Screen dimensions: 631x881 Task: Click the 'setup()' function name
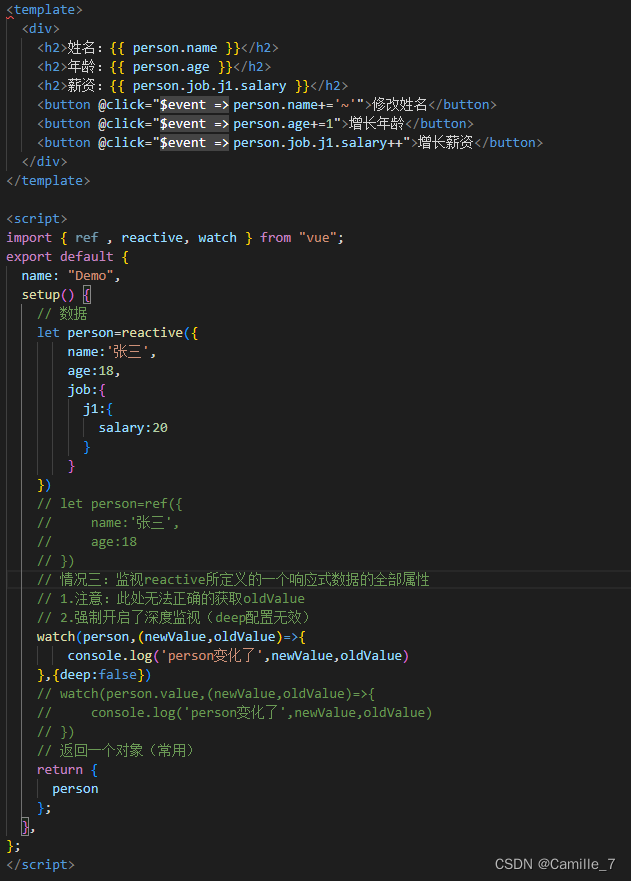tap(48, 295)
